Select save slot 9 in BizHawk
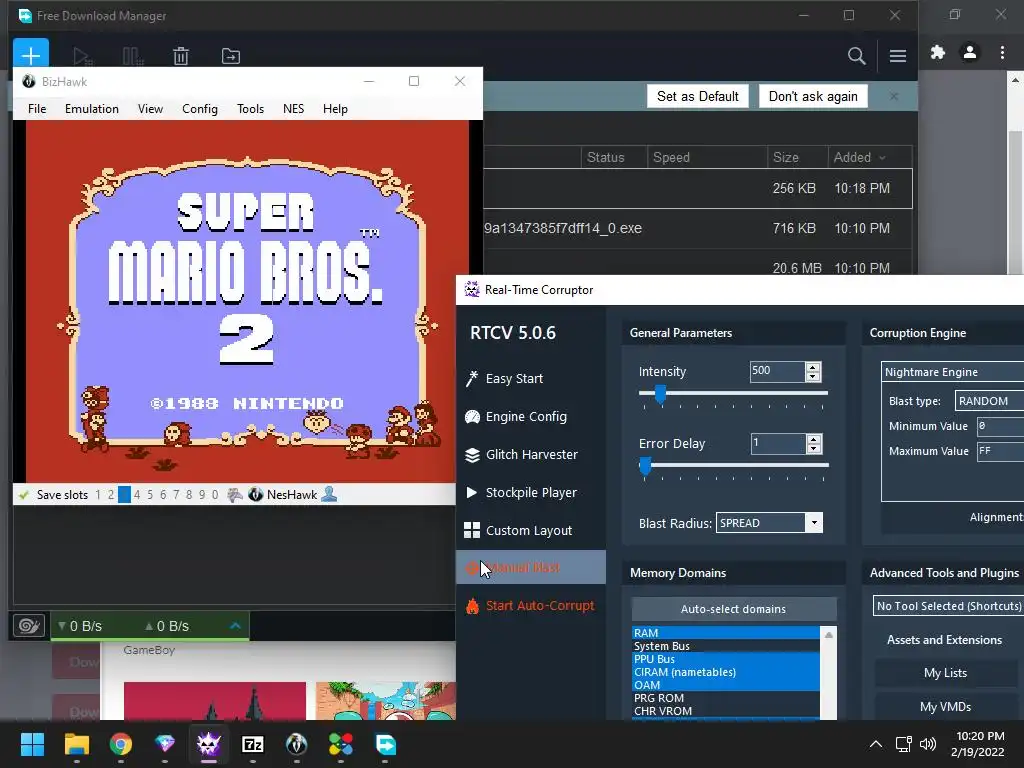 pos(202,495)
